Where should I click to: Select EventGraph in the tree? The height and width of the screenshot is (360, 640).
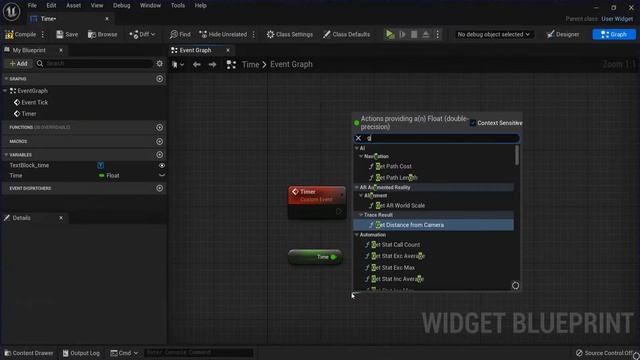click(x=32, y=91)
